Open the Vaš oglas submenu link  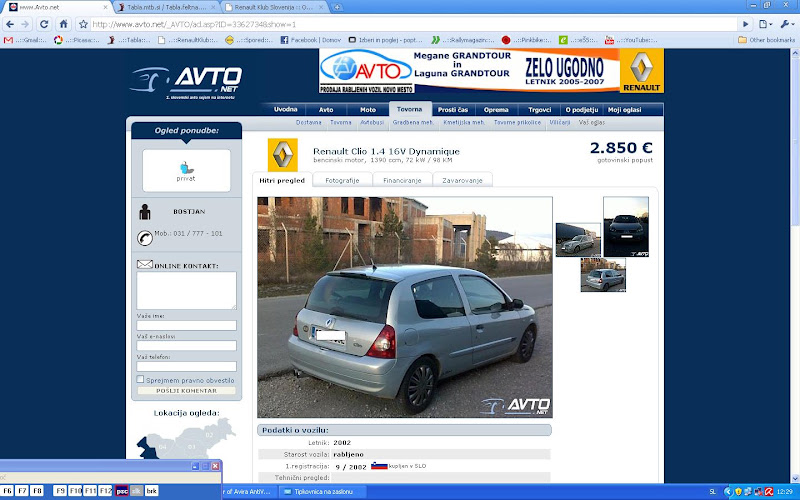click(x=592, y=122)
